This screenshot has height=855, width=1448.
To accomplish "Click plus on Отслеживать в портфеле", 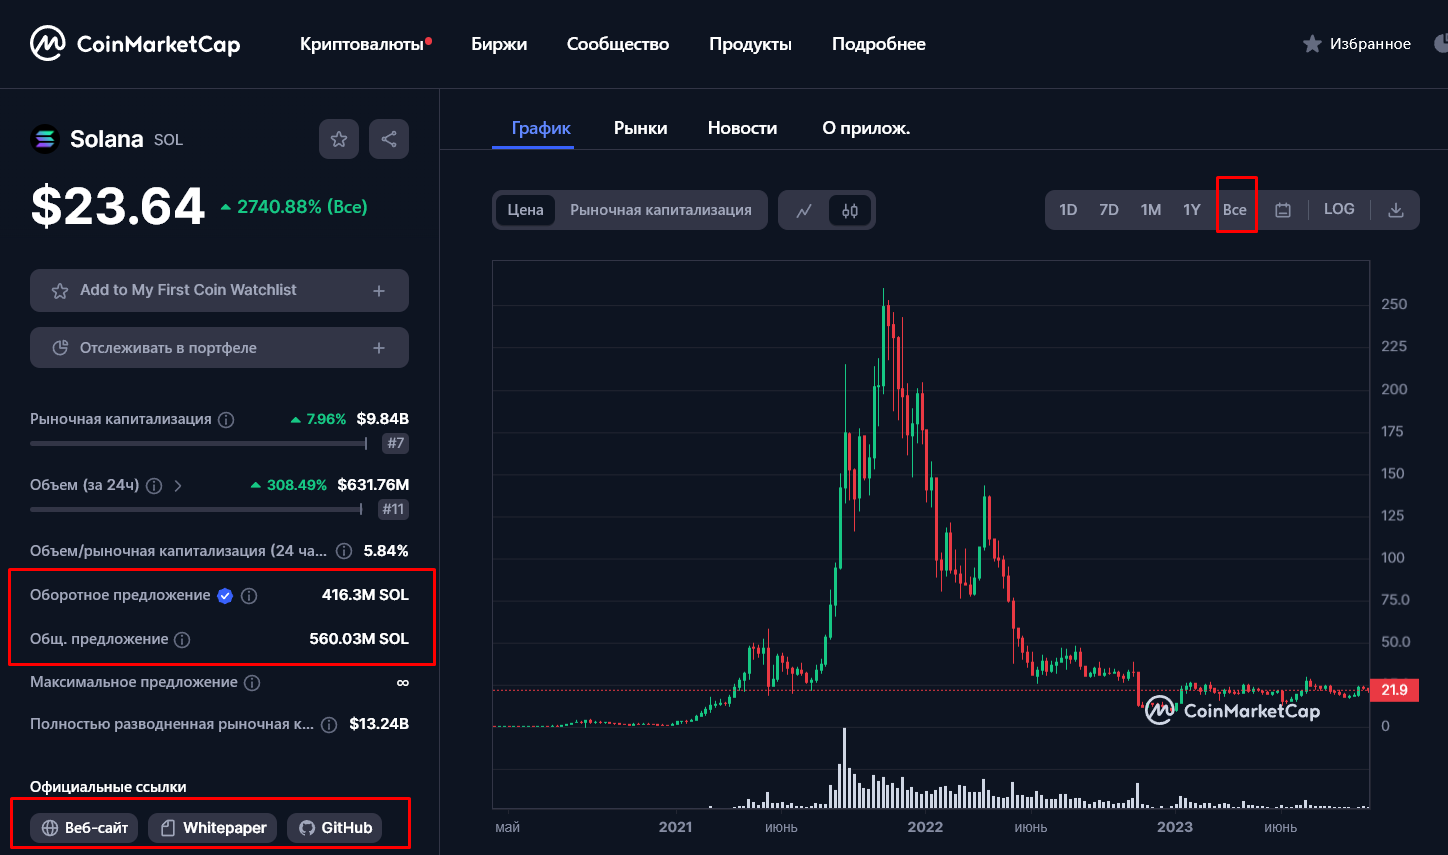I will pyautogui.click(x=379, y=348).
